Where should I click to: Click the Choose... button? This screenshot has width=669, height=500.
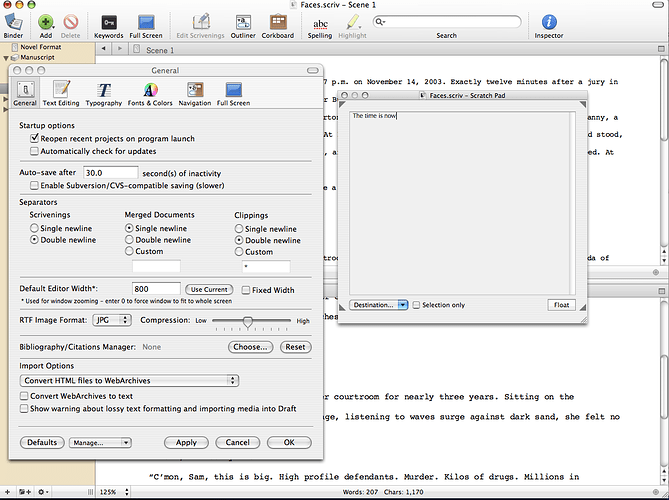tap(250, 347)
